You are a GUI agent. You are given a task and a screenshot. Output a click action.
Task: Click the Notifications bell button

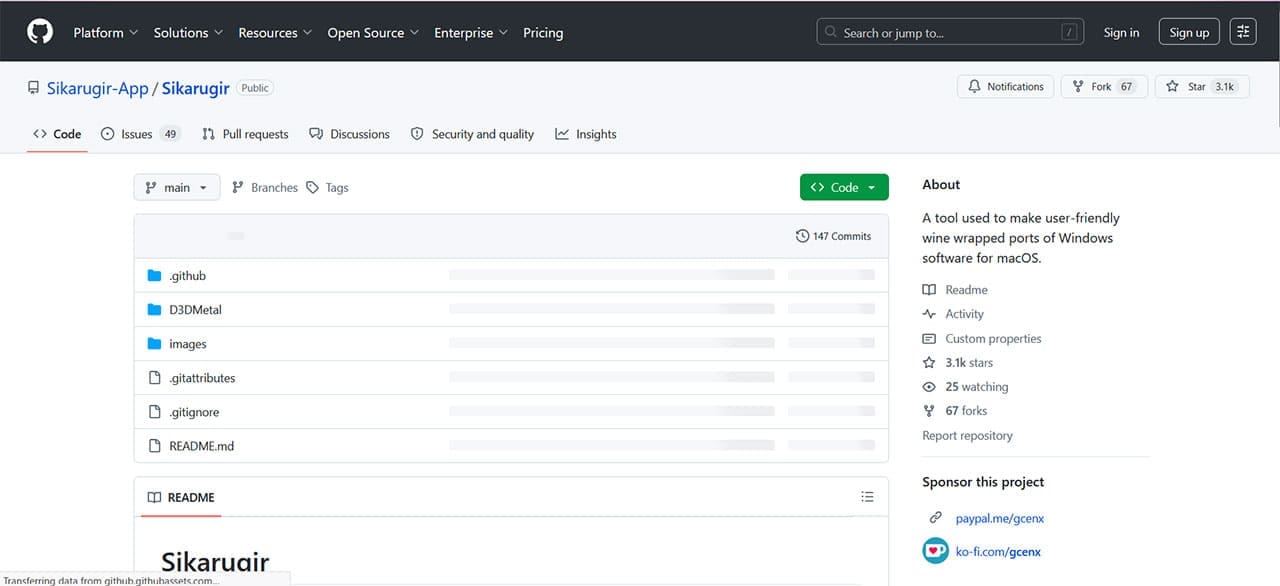(x=1006, y=87)
